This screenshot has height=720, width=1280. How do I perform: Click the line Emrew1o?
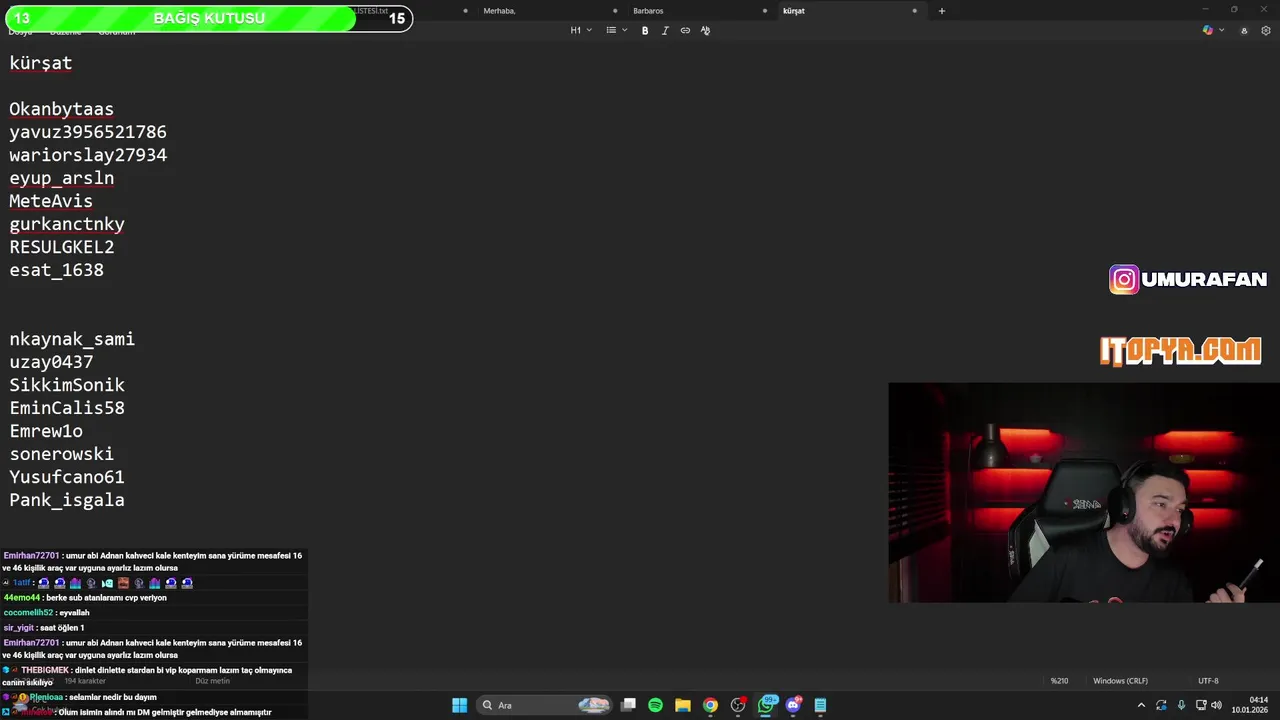(46, 431)
